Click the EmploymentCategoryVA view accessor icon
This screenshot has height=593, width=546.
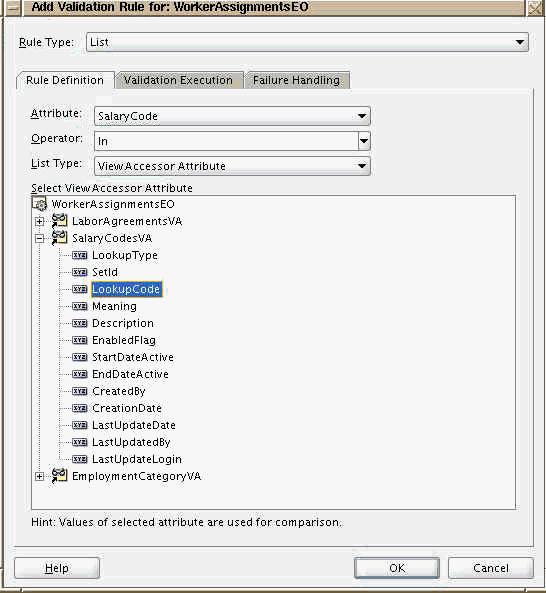[59, 476]
